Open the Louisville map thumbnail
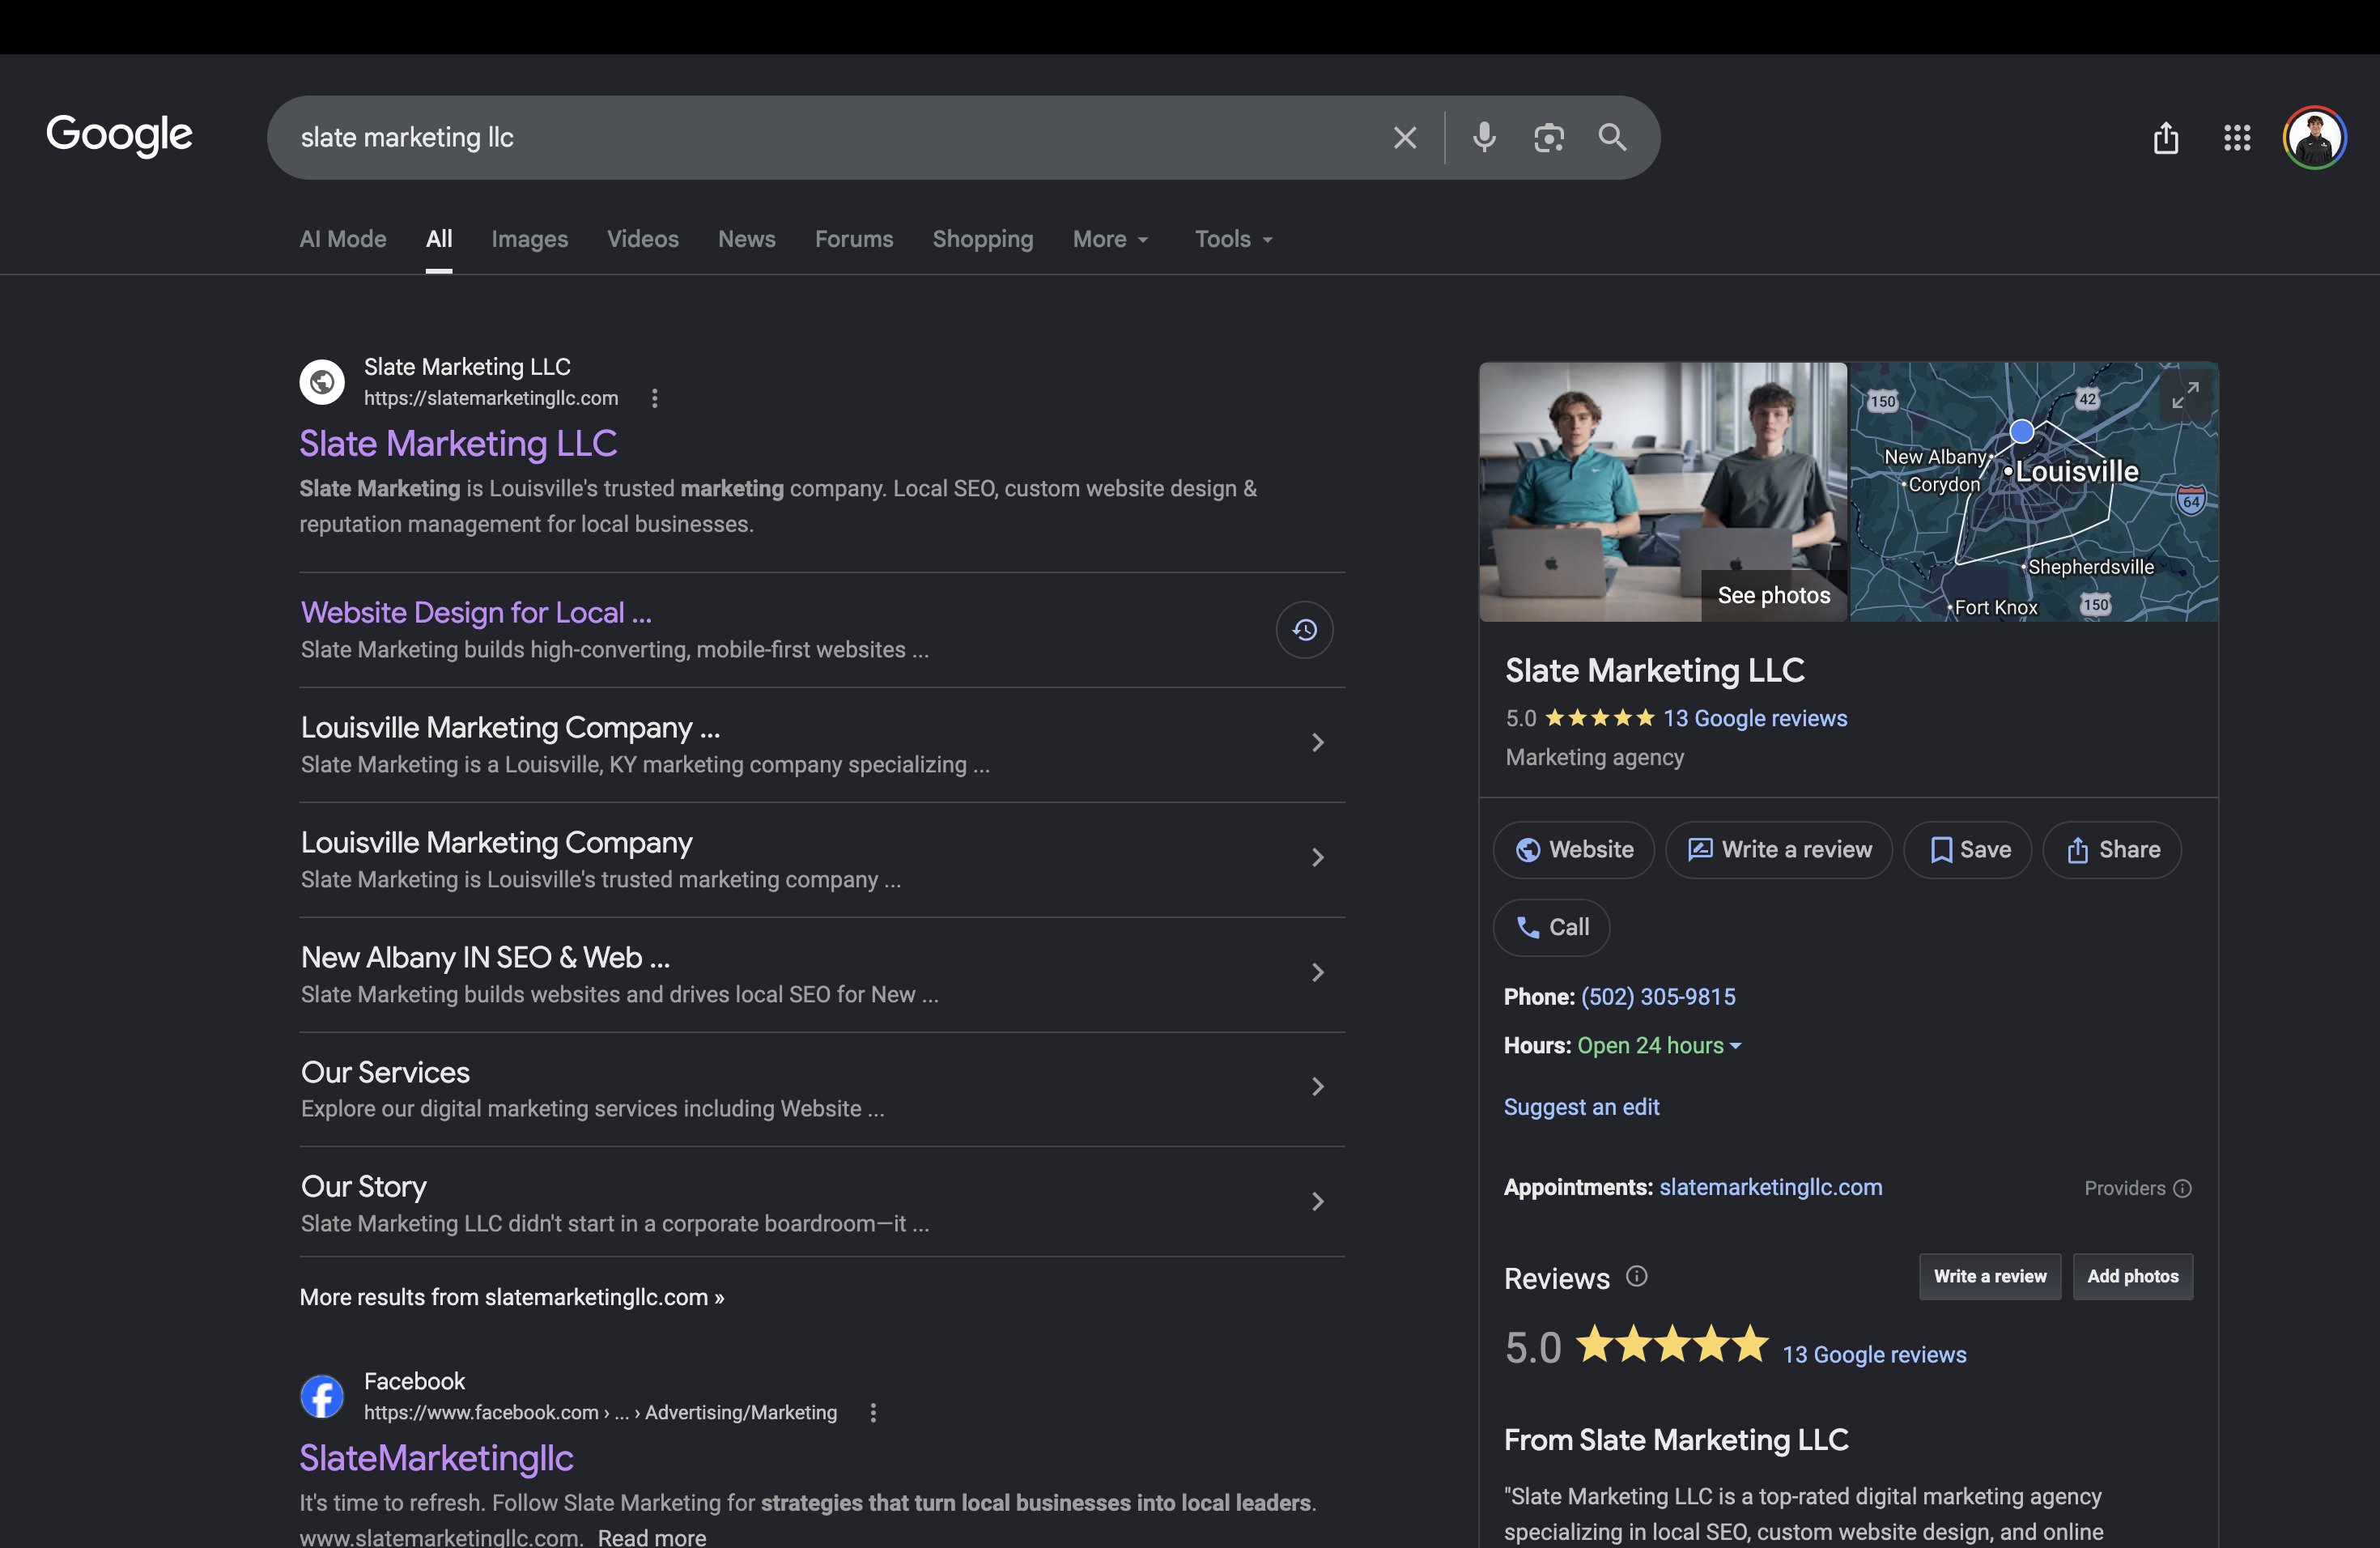Viewport: 2380px width, 1548px height. [x=2034, y=491]
